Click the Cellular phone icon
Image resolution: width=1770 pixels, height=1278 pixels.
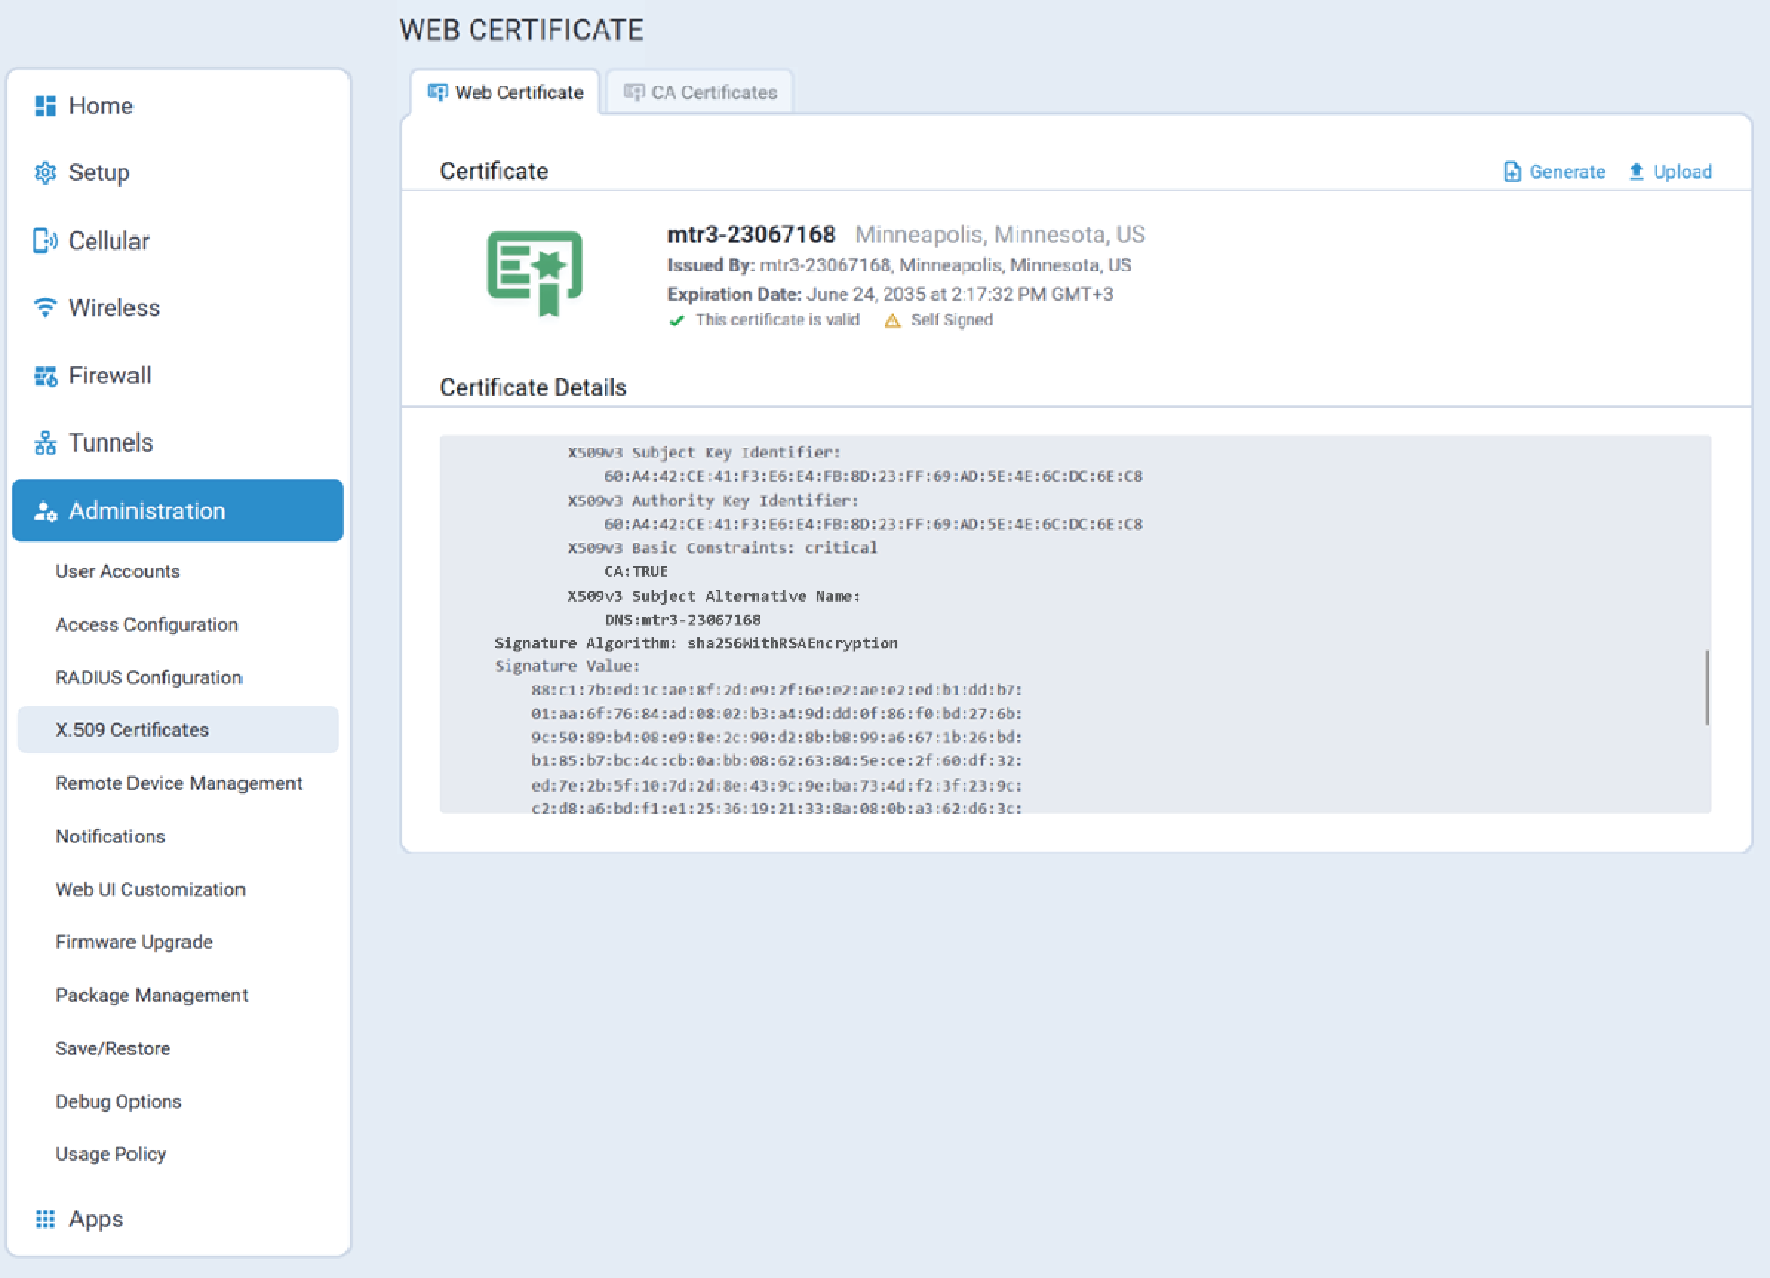coord(45,241)
